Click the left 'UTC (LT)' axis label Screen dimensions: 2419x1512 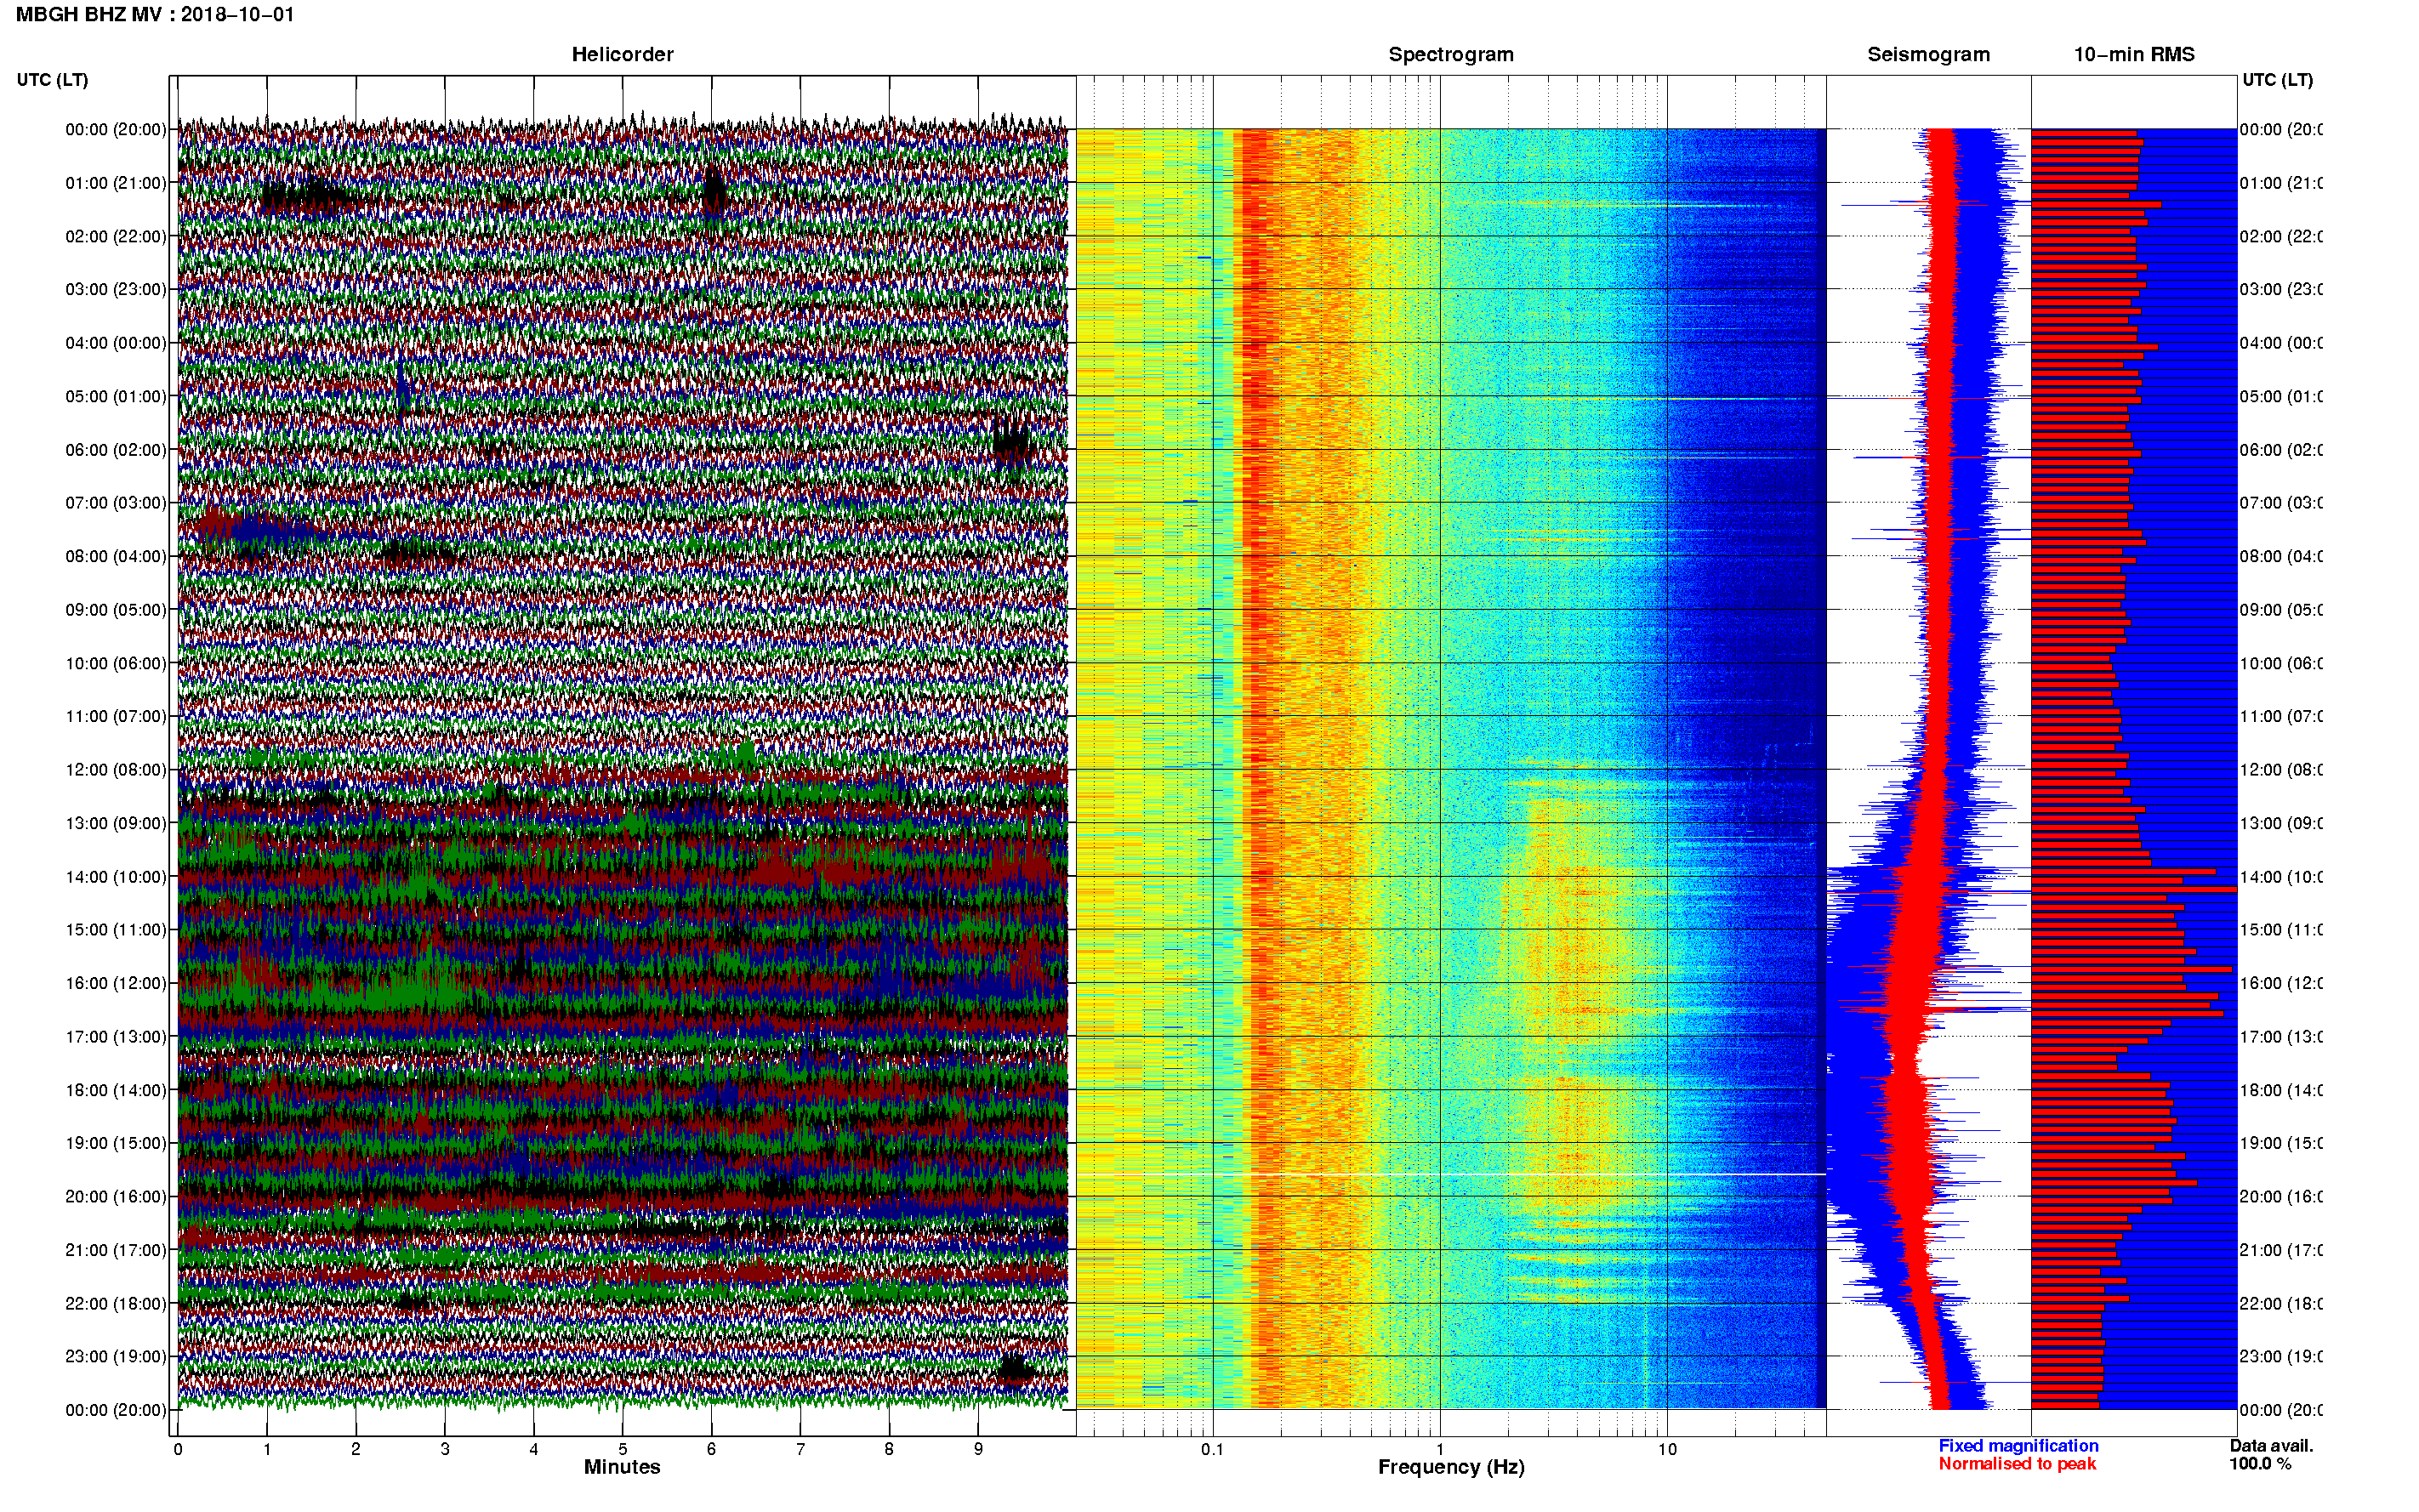[52, 80]
